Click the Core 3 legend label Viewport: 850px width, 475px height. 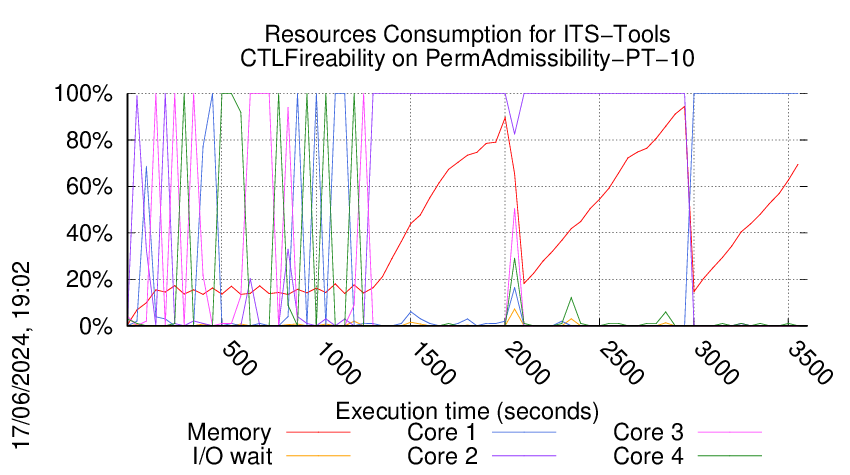point(648,433)
